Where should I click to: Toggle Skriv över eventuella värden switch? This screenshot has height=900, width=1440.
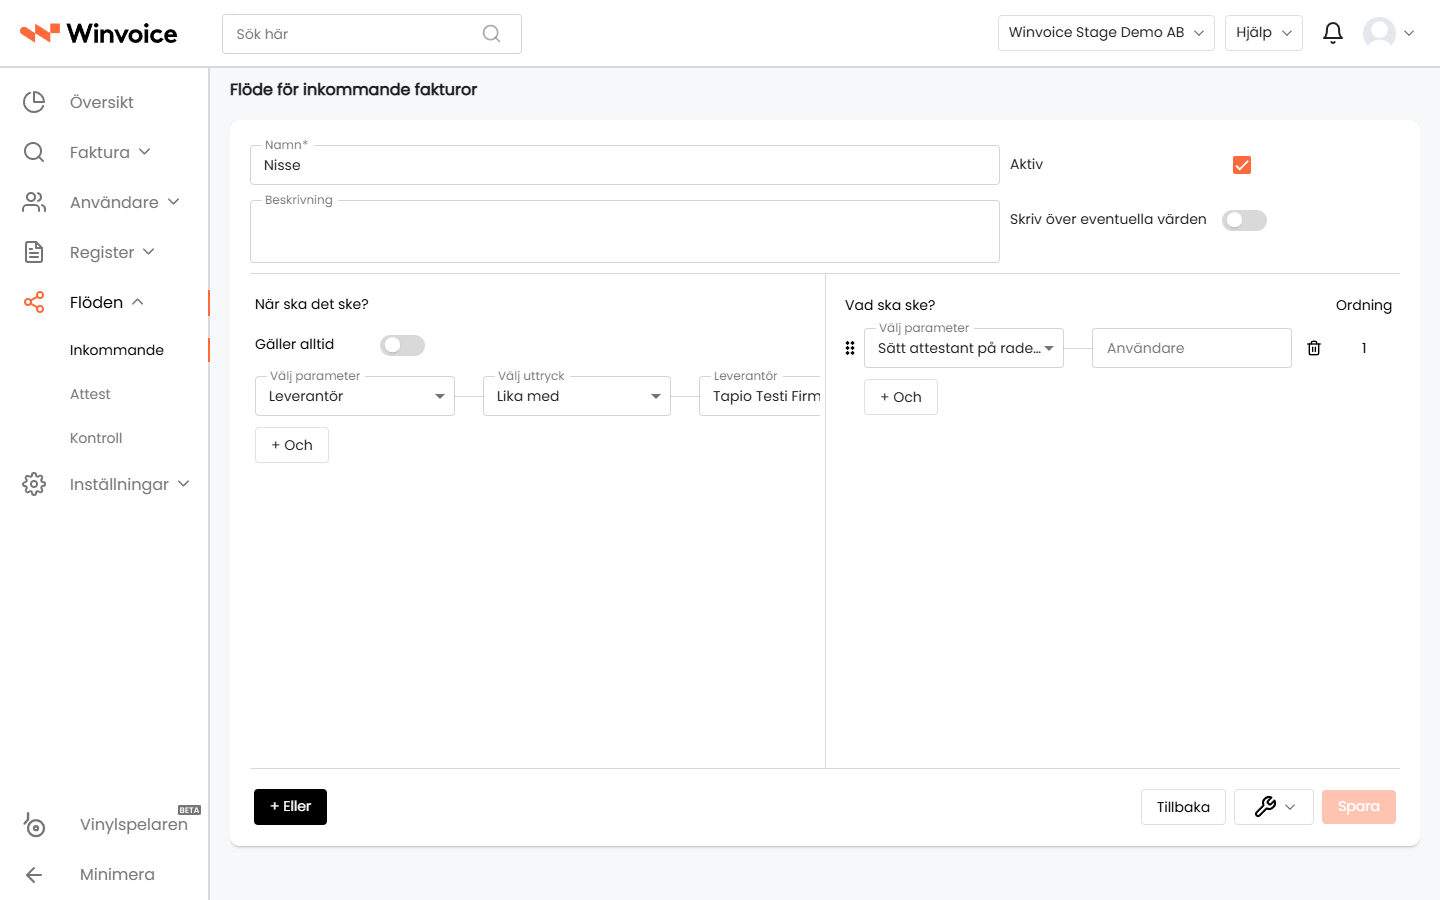coord(1244,220)
